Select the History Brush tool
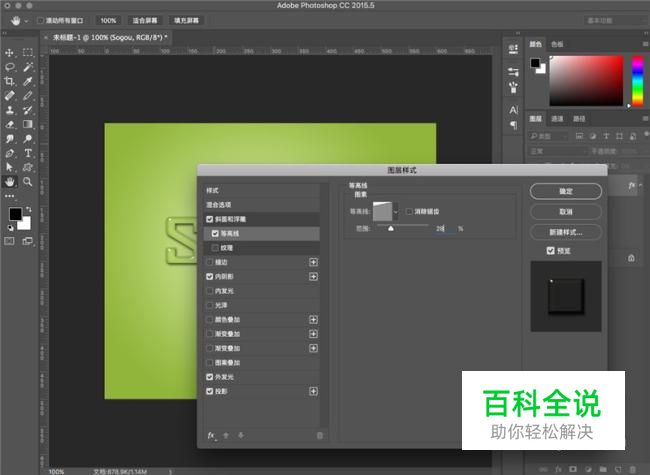Image resolution: width=650 pixels, height=475 pixels. [x=28, y=110]
